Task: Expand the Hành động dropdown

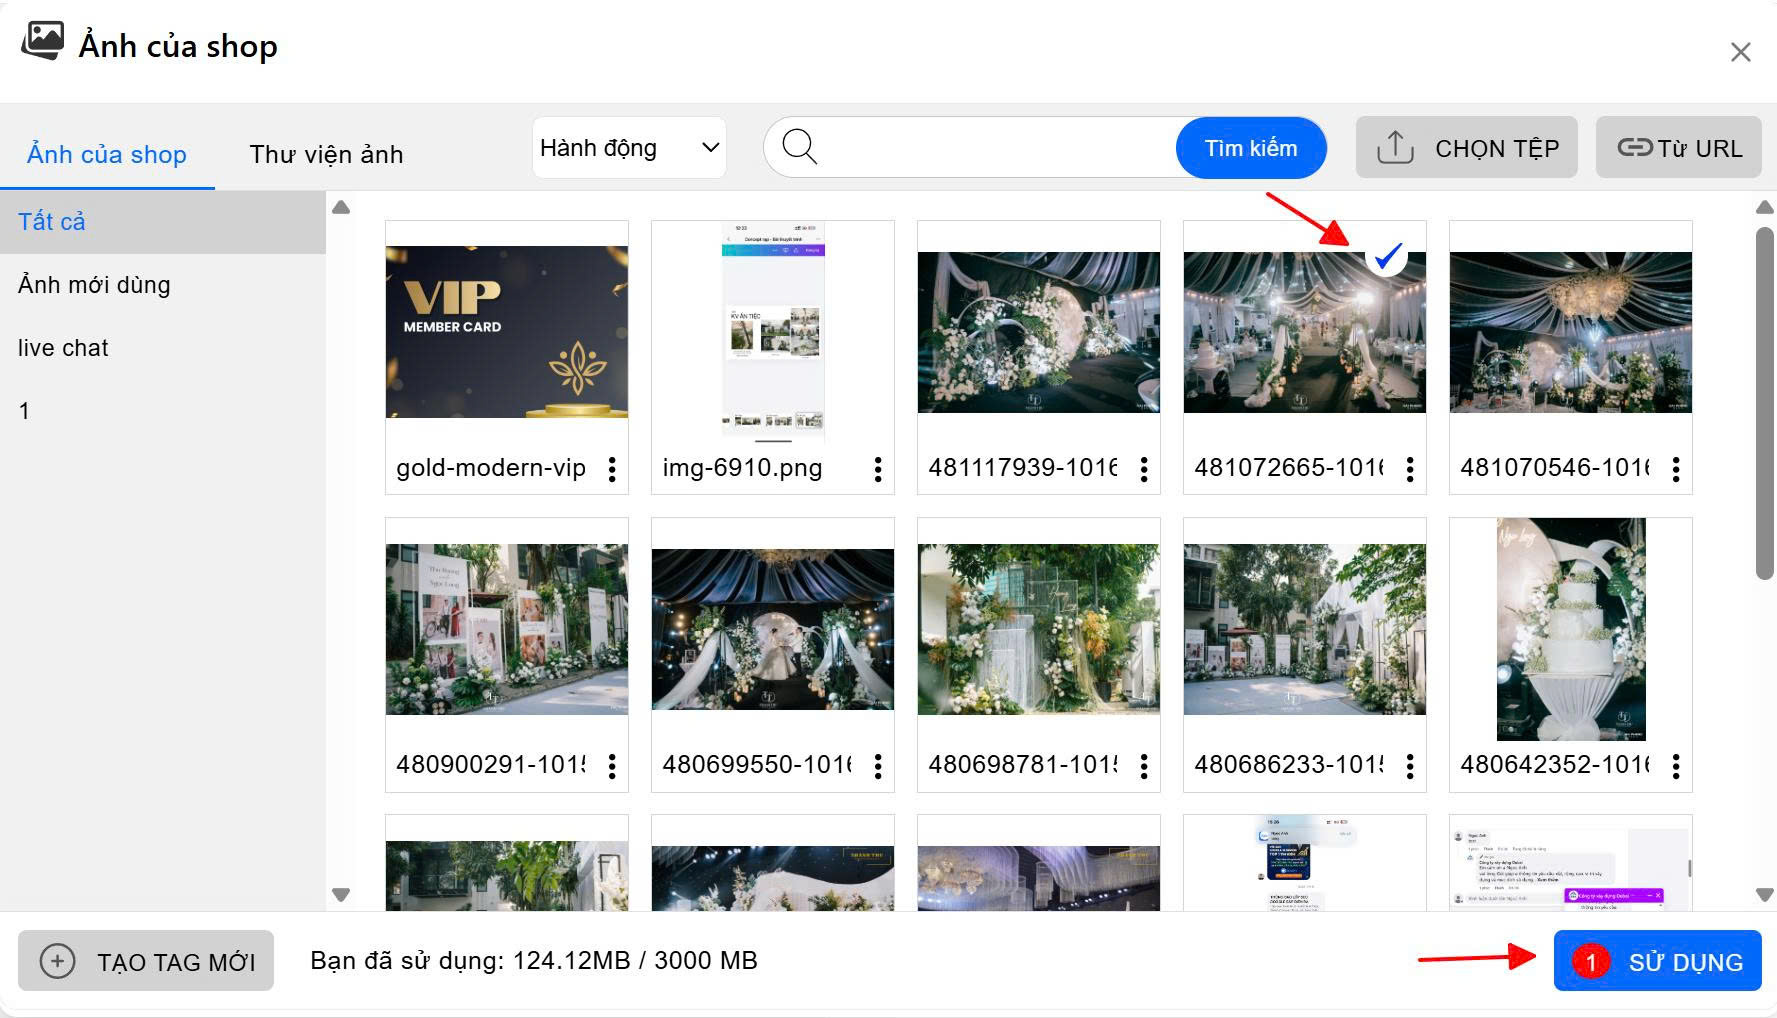Action: point(629,148)
